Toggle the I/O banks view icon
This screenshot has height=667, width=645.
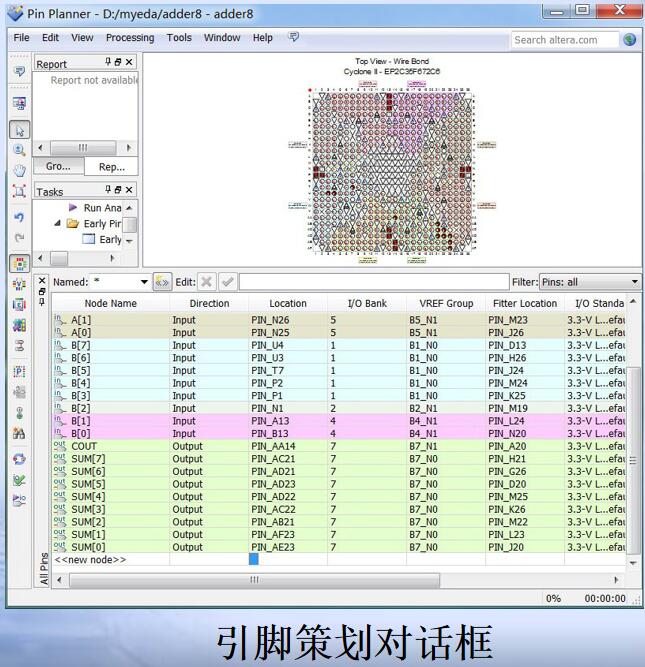[x=20, y=264]
